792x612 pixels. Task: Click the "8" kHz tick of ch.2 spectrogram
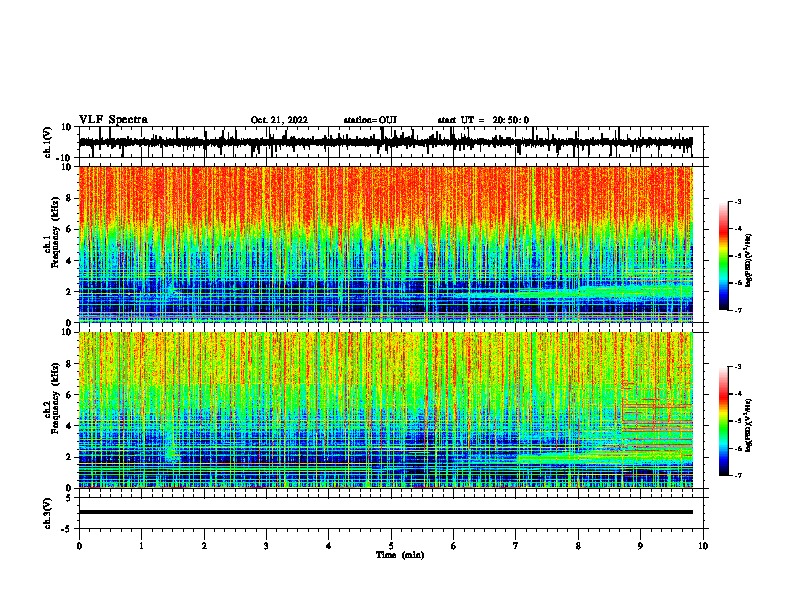coord(69,364)
